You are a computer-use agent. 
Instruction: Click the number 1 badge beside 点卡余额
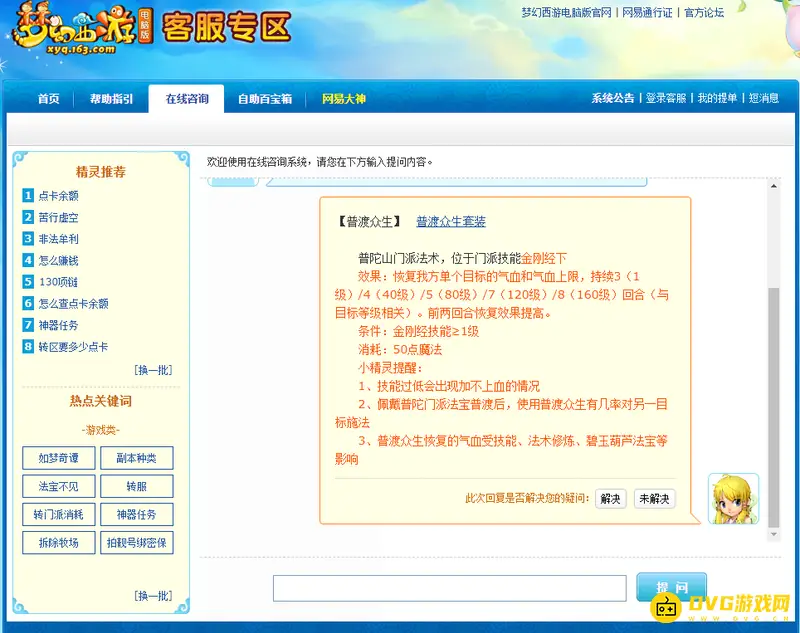coord(28,195)
